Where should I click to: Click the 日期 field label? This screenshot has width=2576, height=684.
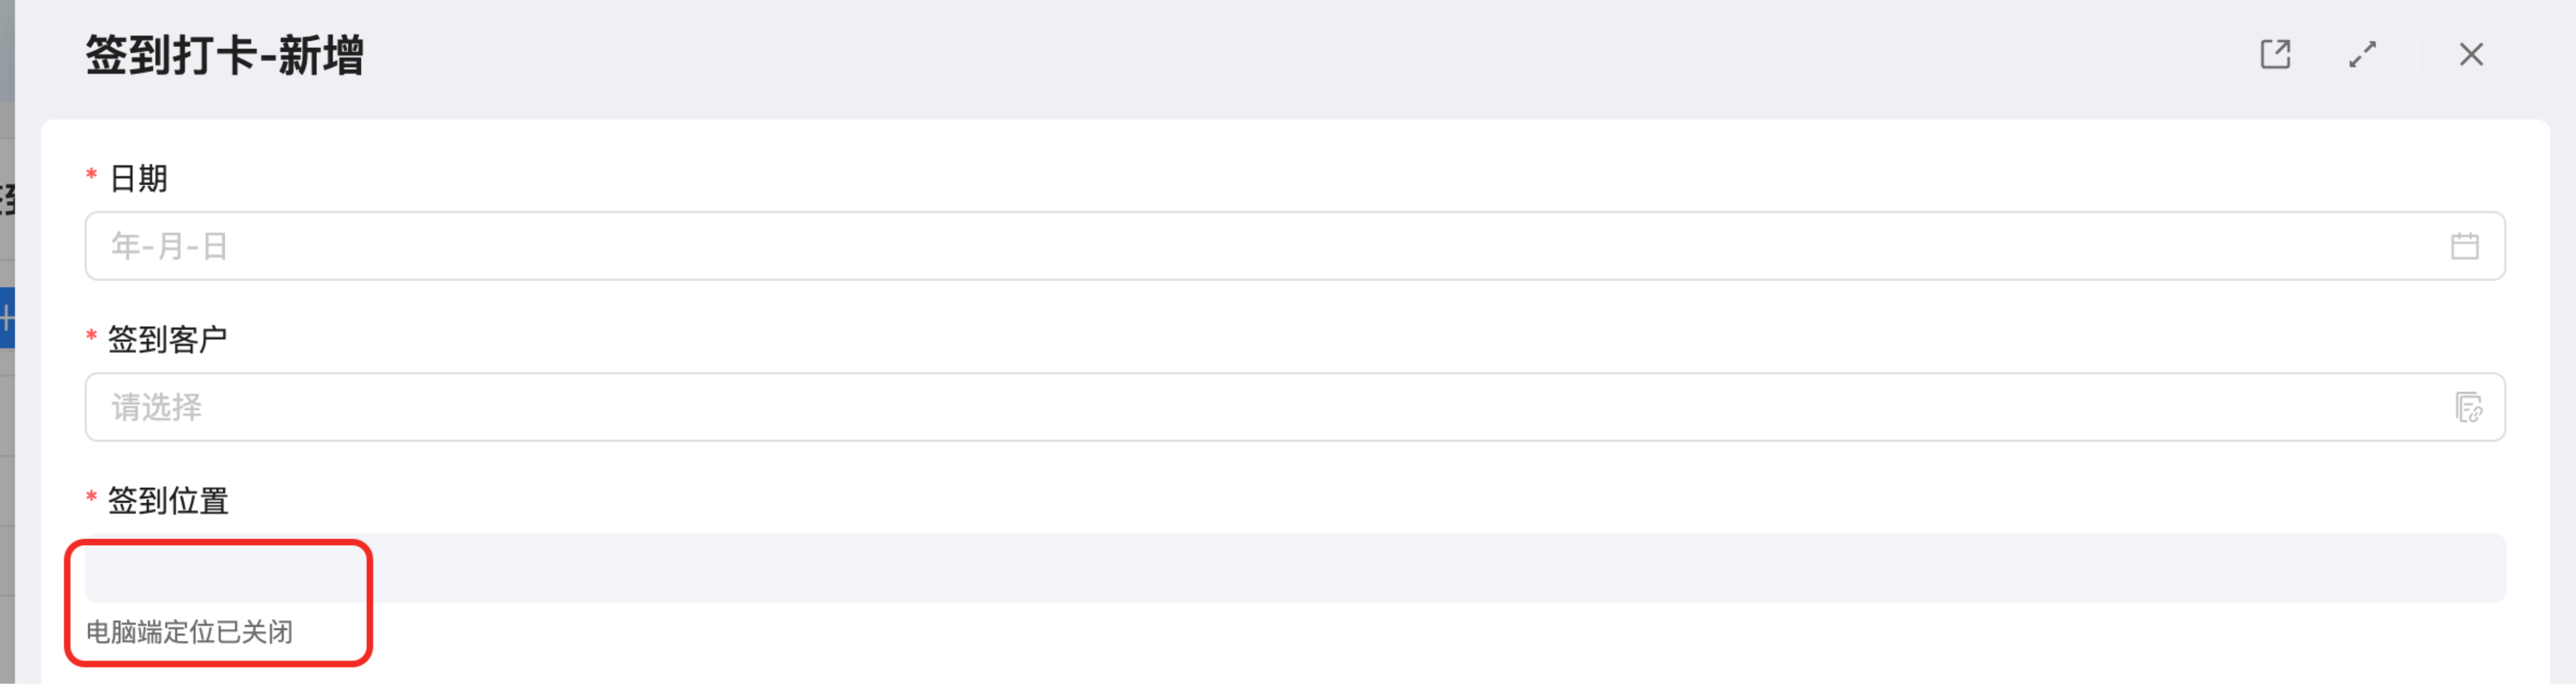point(138,178)
